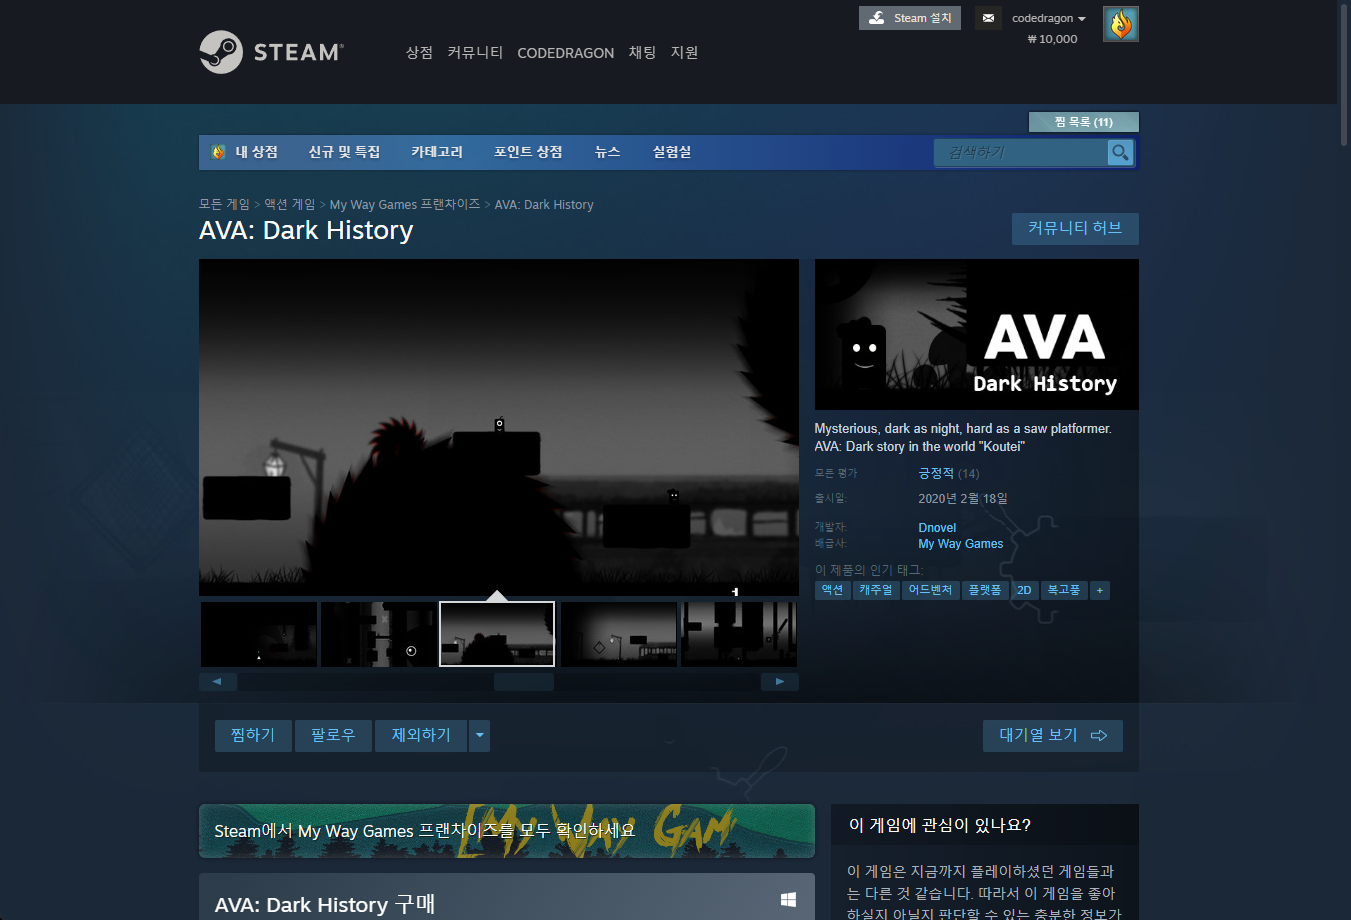Open the 지원 menu
Image resolution: width=1351 pixels, height=920 pixels.
coord(684,53)
